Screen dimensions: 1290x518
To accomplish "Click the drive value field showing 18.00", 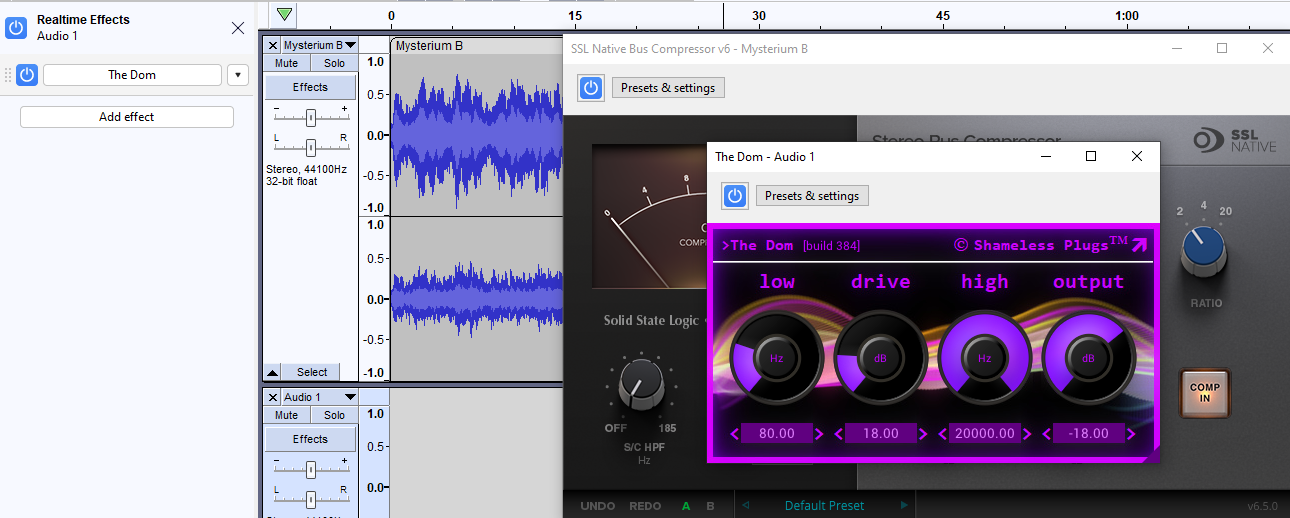I will pyautogui.click(x=881, y=434).
